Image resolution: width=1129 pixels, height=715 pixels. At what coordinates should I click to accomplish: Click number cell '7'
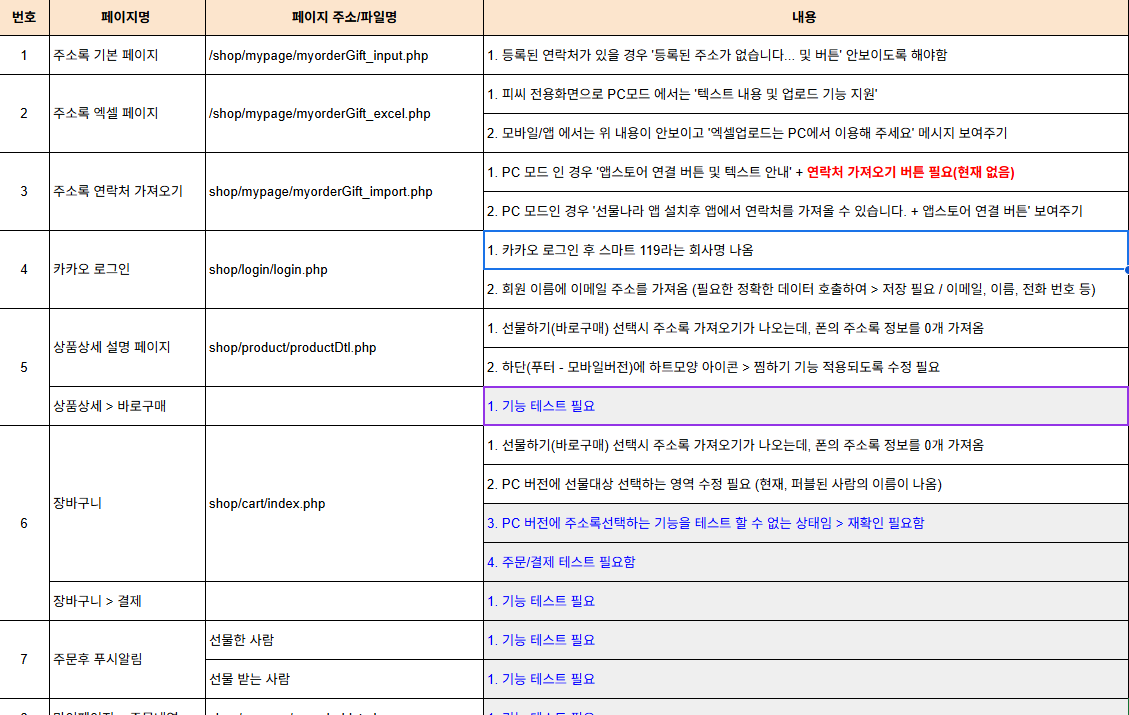tap(24, 660)
